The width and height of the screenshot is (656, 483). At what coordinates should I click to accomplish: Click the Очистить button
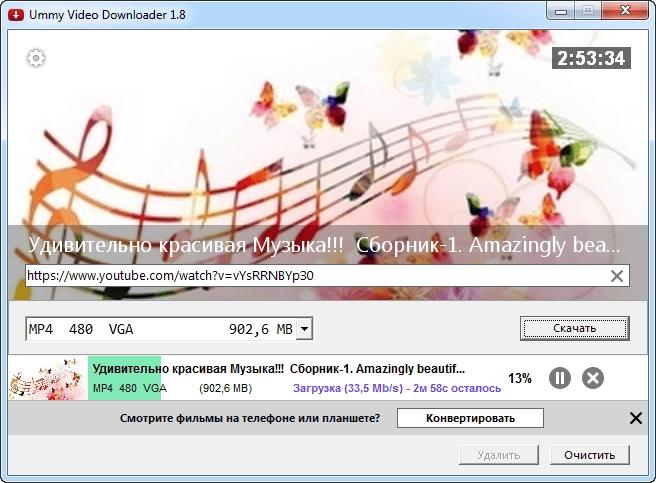(x=589, y=455)
